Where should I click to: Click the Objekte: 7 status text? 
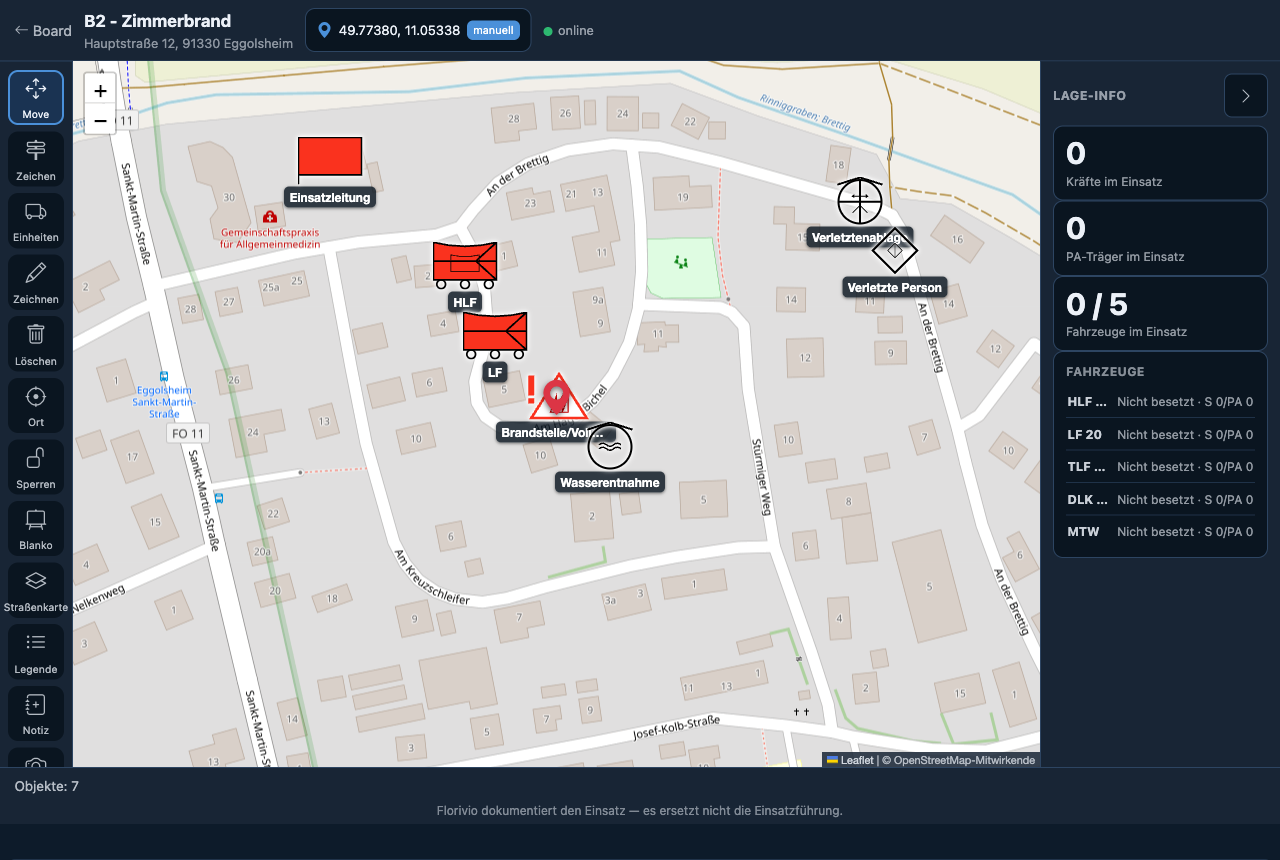point(47,787)
